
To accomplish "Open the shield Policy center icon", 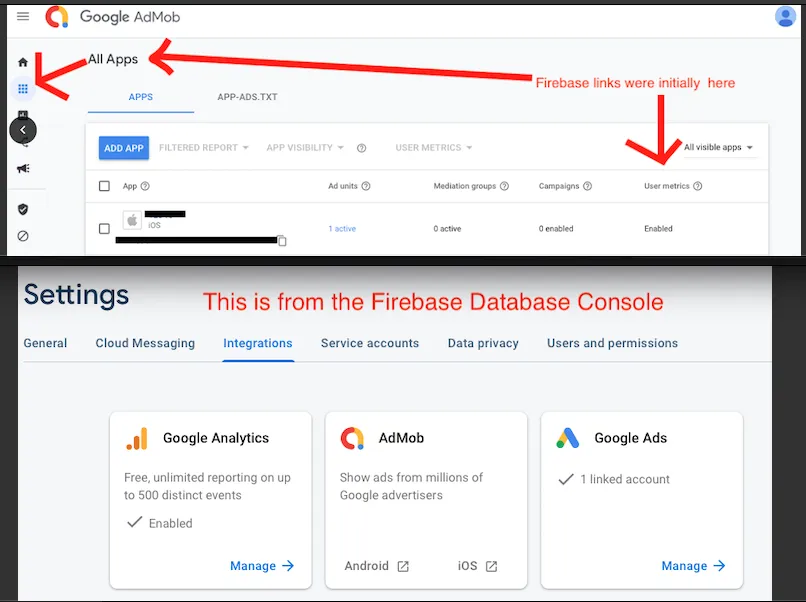I will (23, 209).
